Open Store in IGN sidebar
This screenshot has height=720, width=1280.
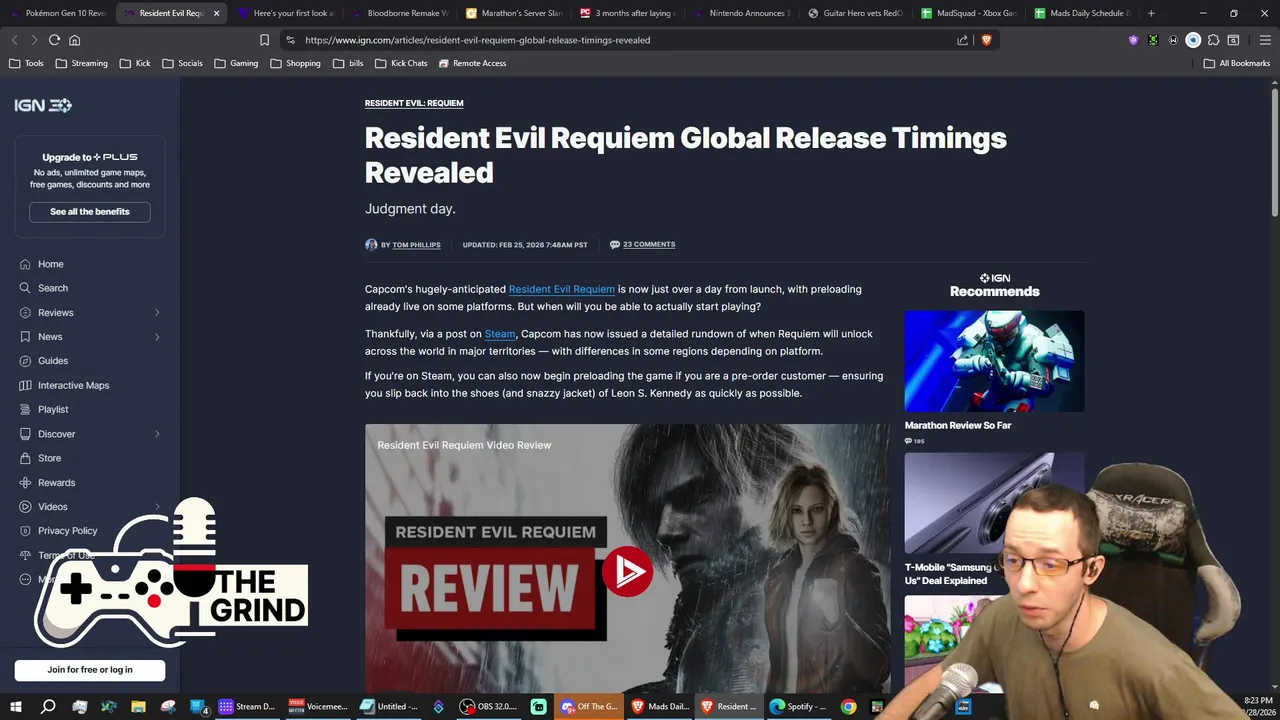(49, 458)
